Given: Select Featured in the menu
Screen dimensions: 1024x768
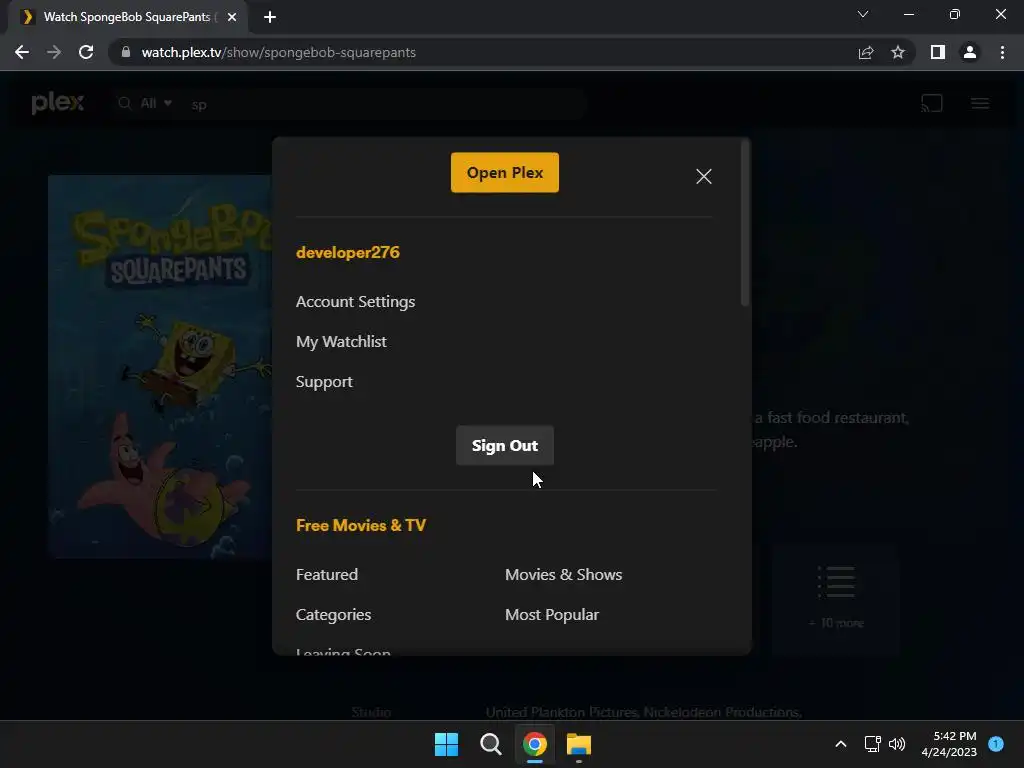Looking at the screenshot, I should coord(327,575).
